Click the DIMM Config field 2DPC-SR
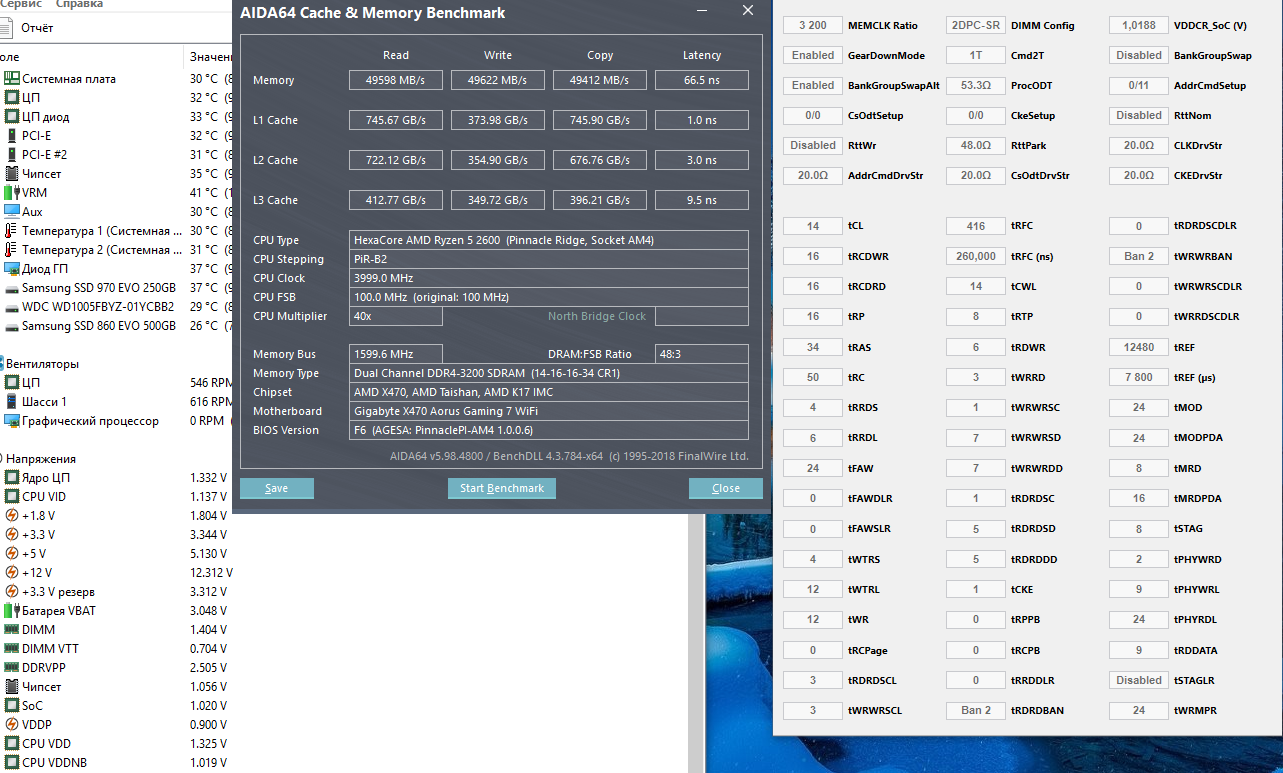This screenshot has height=773, width=1283. [x=976, y=25]
